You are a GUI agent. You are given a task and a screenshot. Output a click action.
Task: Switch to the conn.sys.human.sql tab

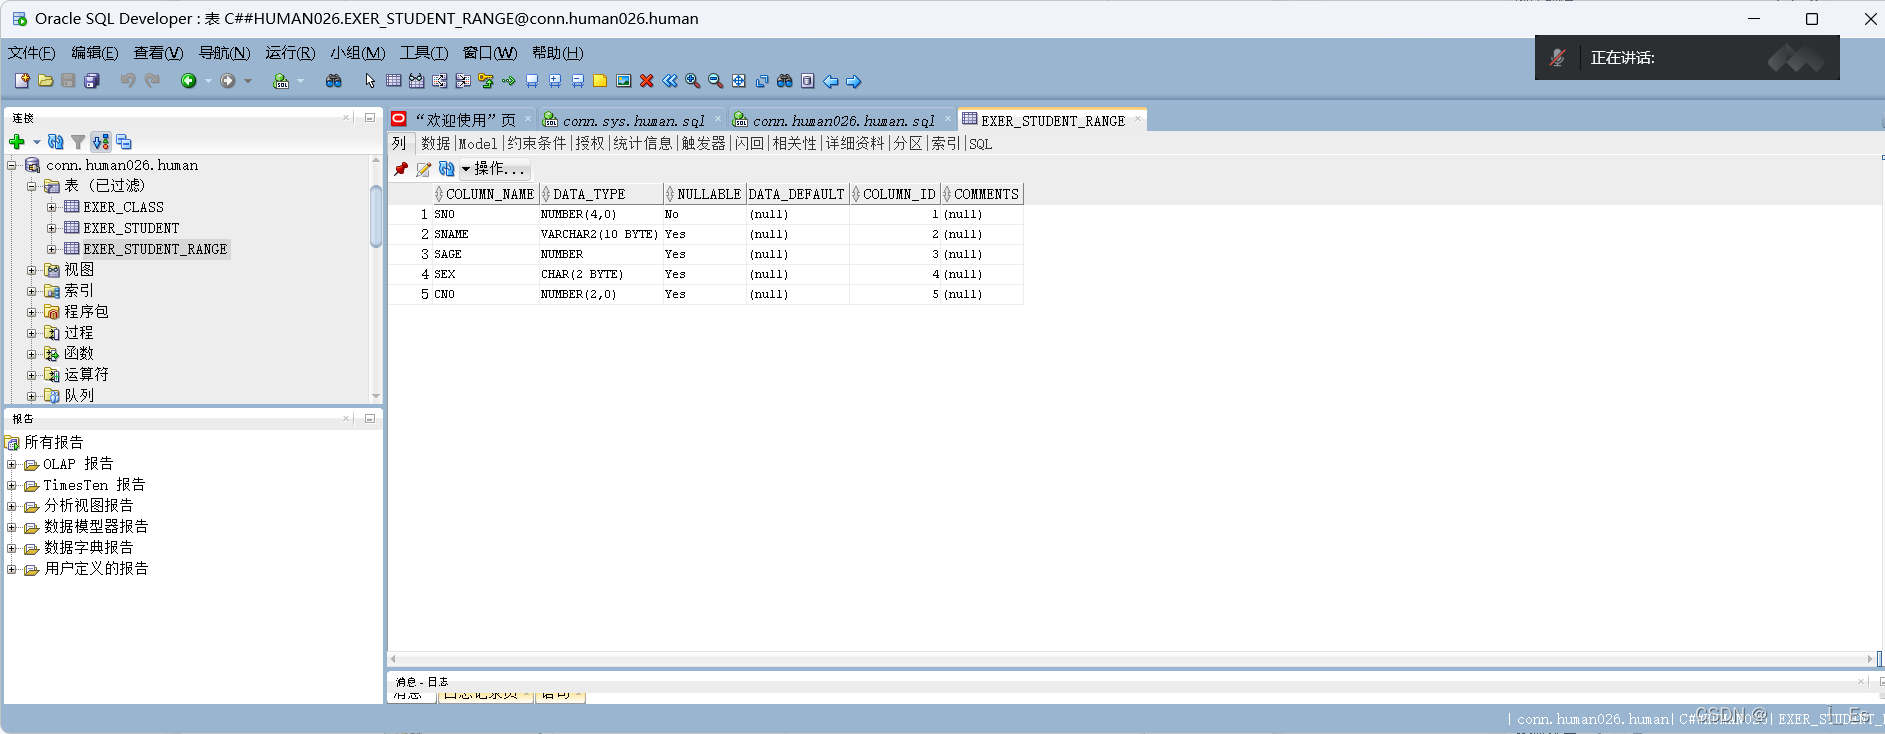[x=633, y=120]
